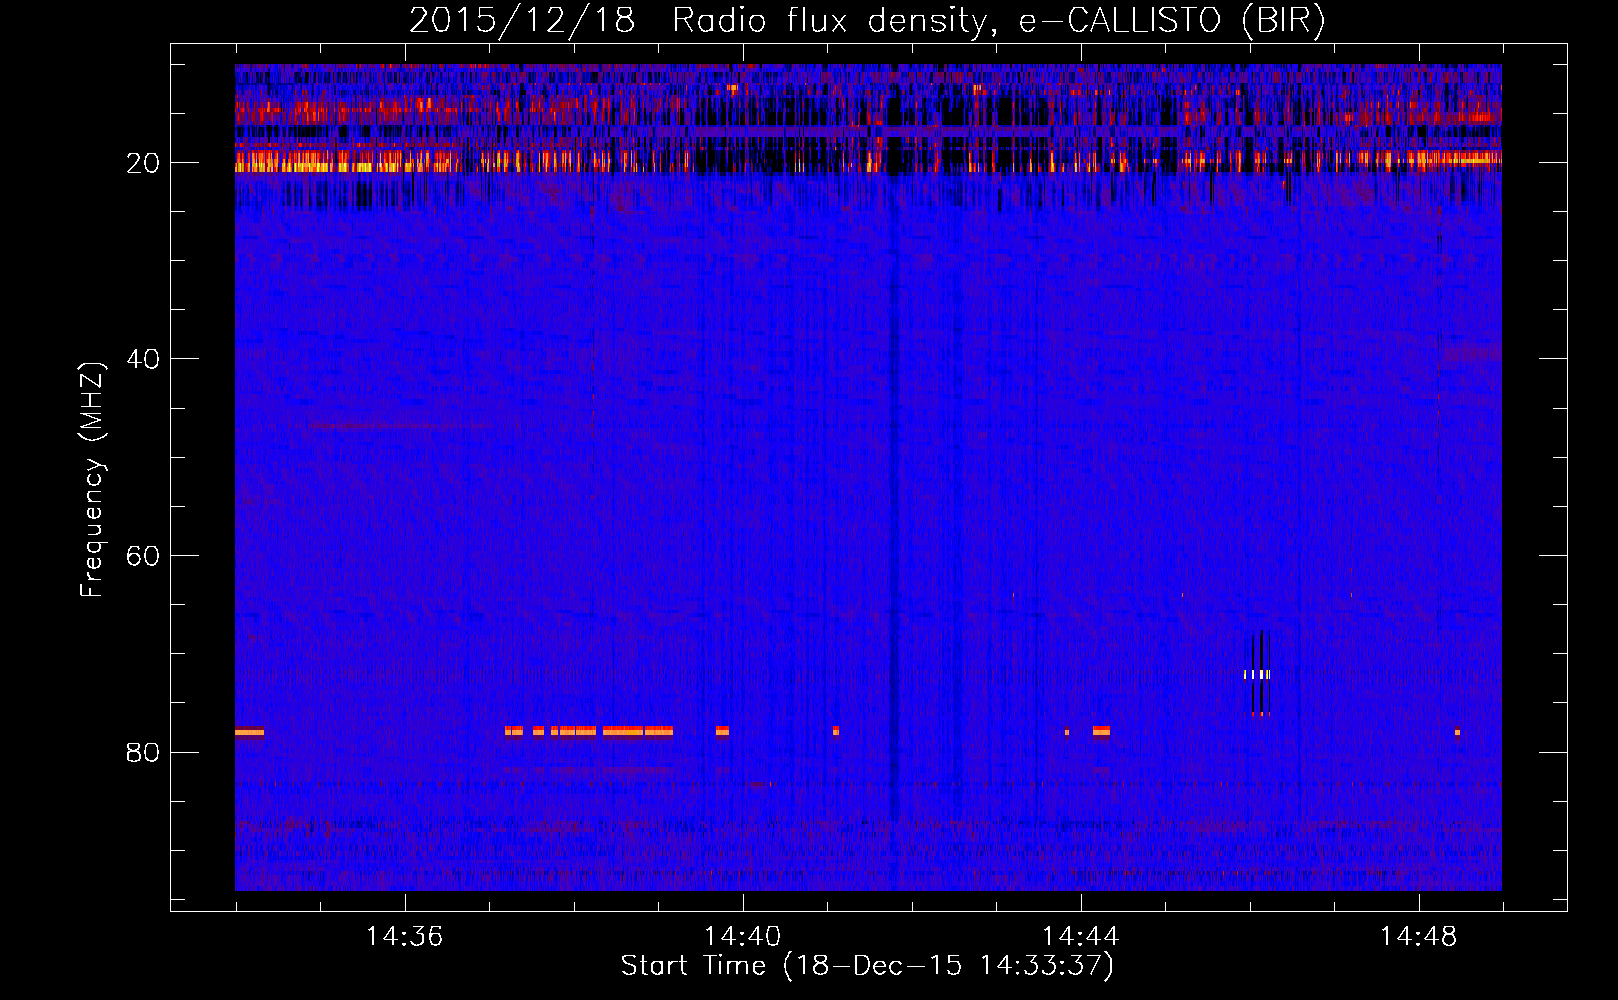Click the 'Start Time (18-Dec-15 14:33:37)' axis label
The width and height of the screenshot is (1618, 1000).
click(867, 966)
